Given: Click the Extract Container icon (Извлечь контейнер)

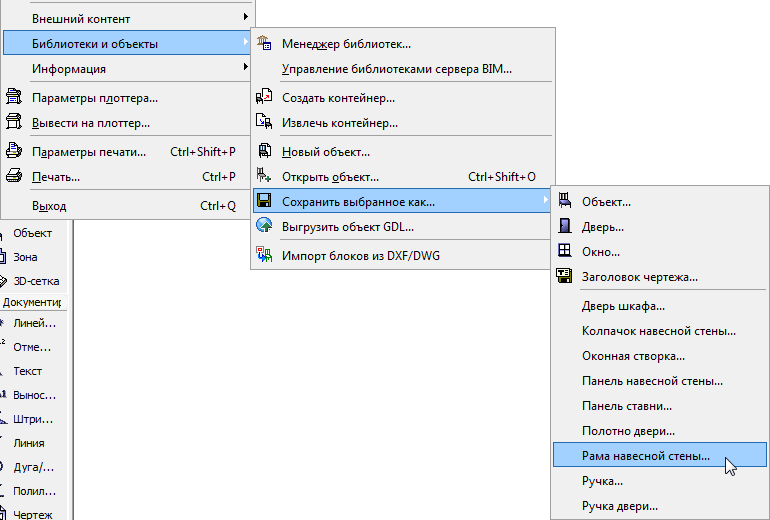Looking at the screenshot, I should click(x=264, y=122).
